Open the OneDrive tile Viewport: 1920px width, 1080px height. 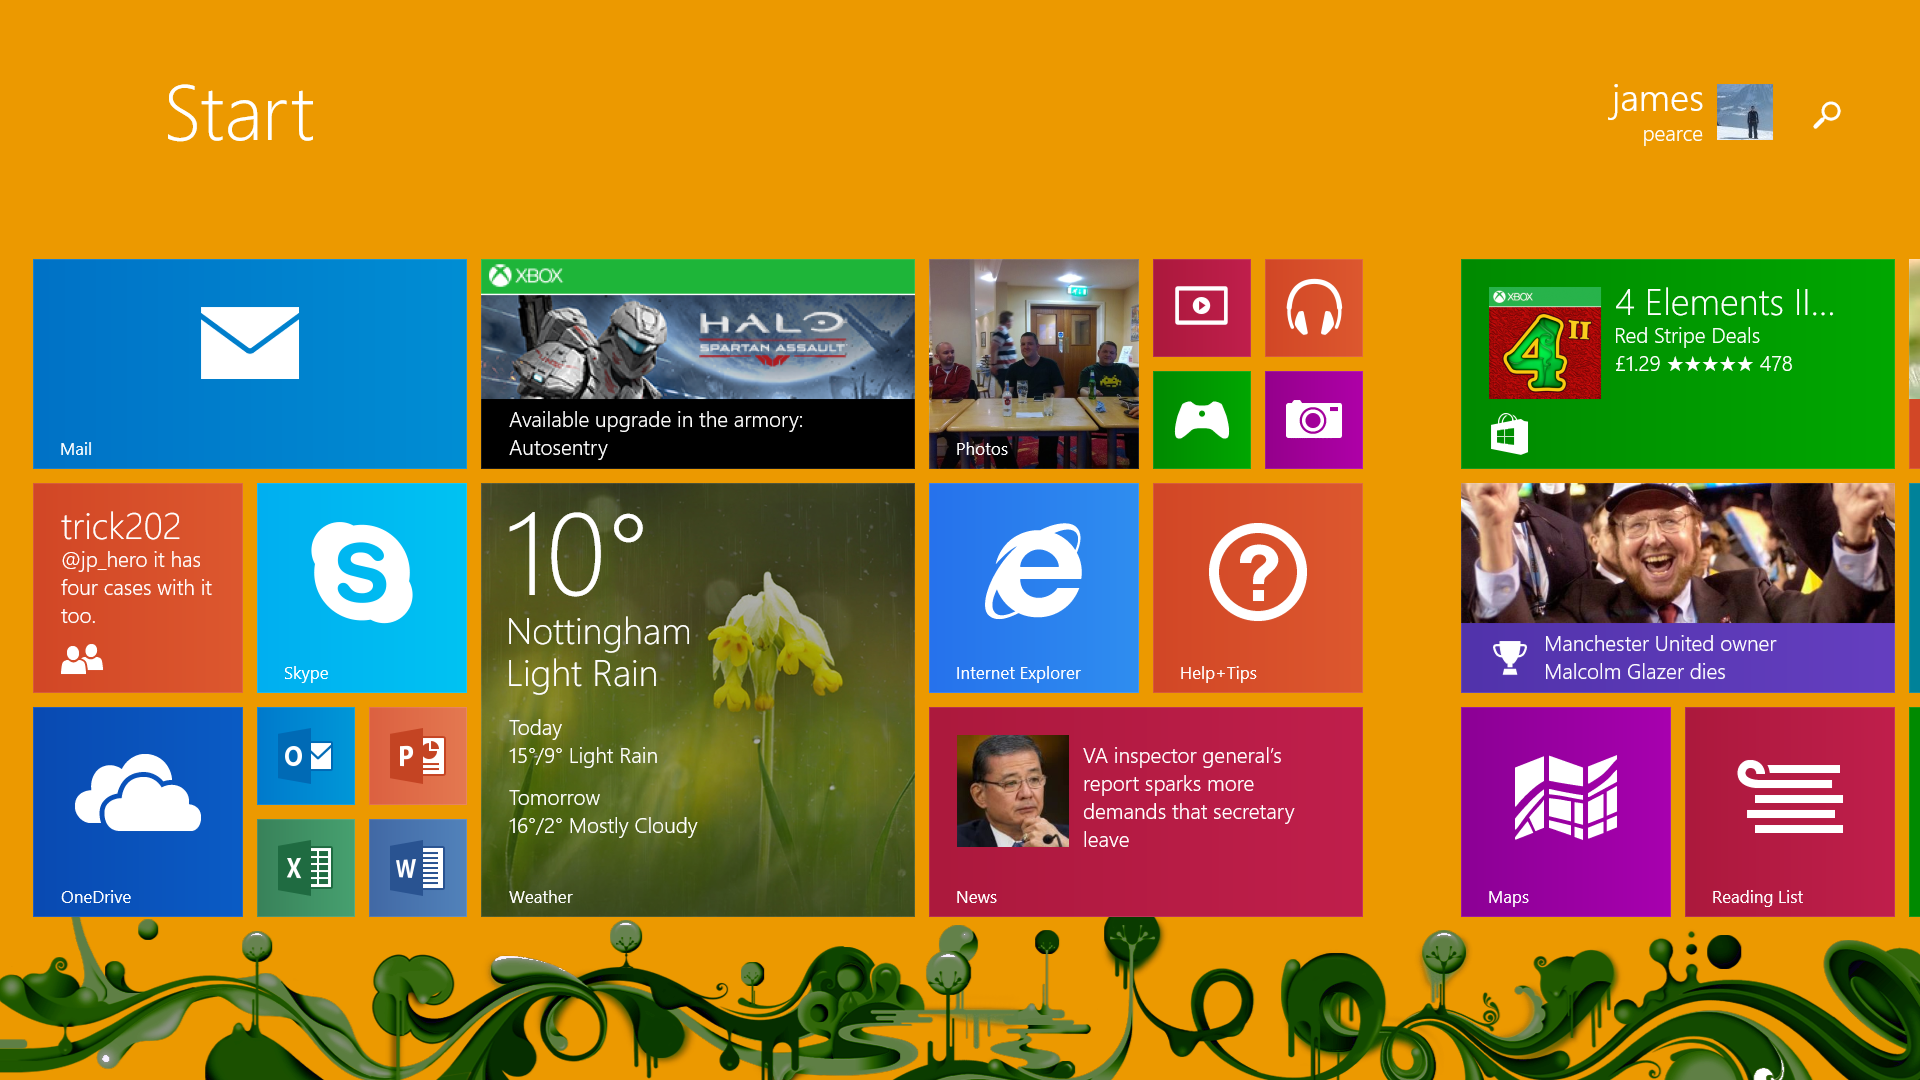point(137,811)
